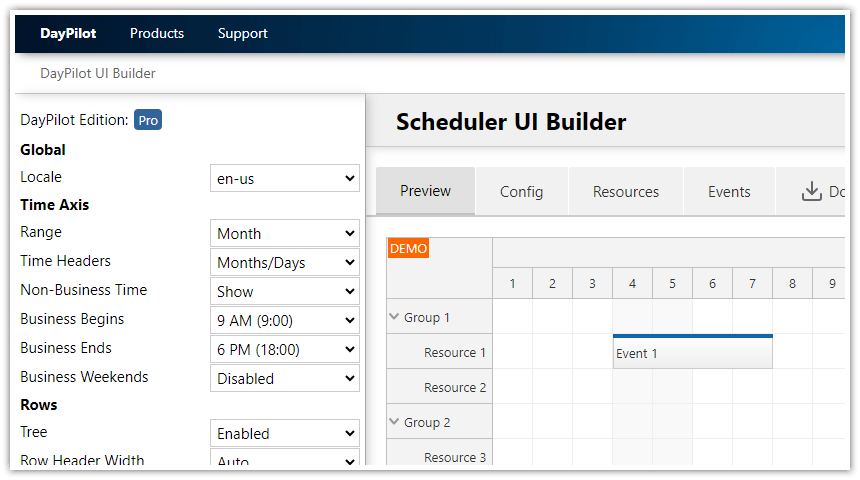Click the download icon next to Events tab
The width and height of the screenshot is (860, 480).
click(x=812, y=191)
